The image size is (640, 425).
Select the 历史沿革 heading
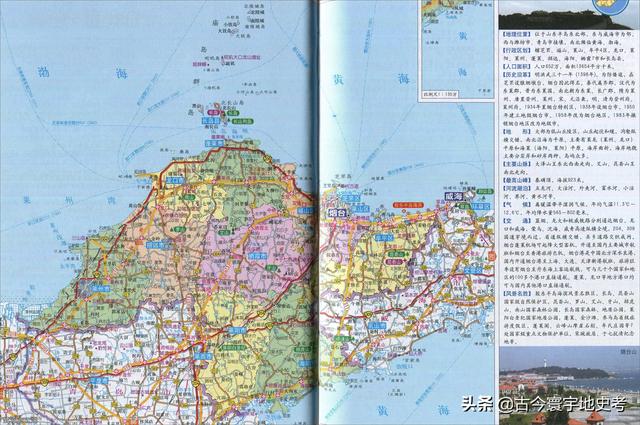517,74
